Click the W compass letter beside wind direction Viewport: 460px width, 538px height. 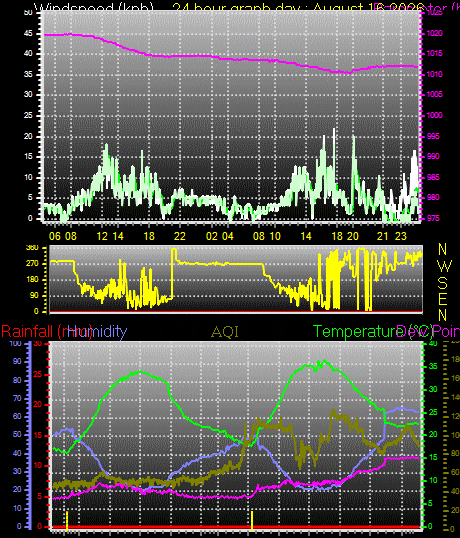tap(445, 266)
